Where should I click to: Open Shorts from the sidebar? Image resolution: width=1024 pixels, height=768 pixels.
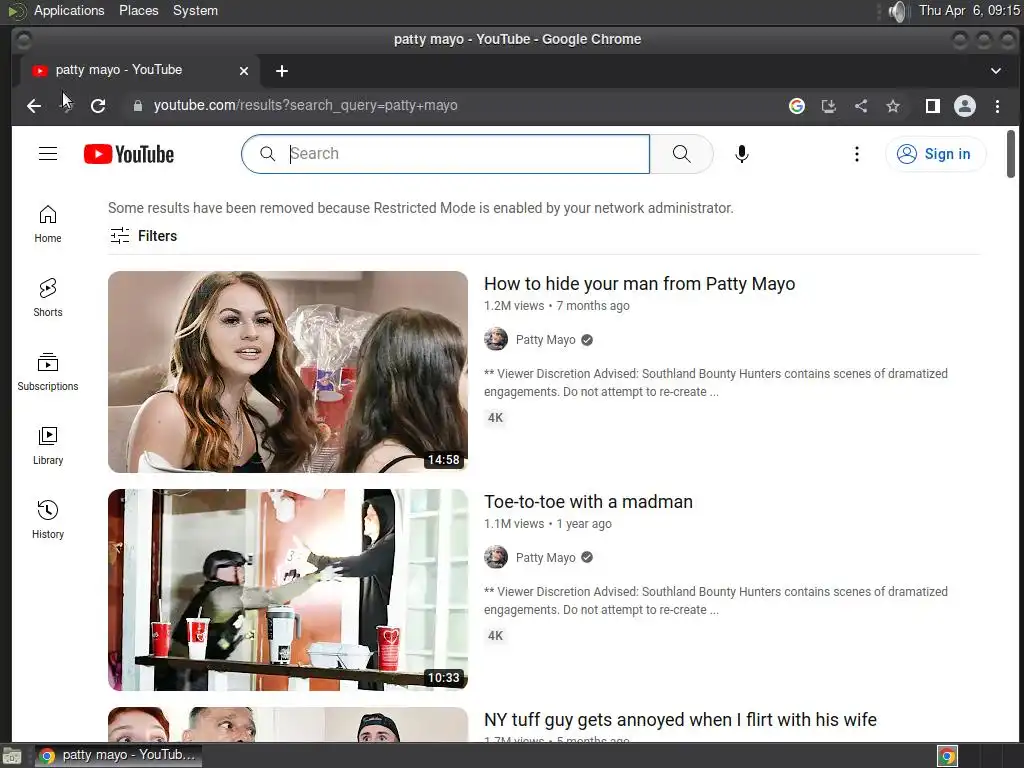pos(48,298)
